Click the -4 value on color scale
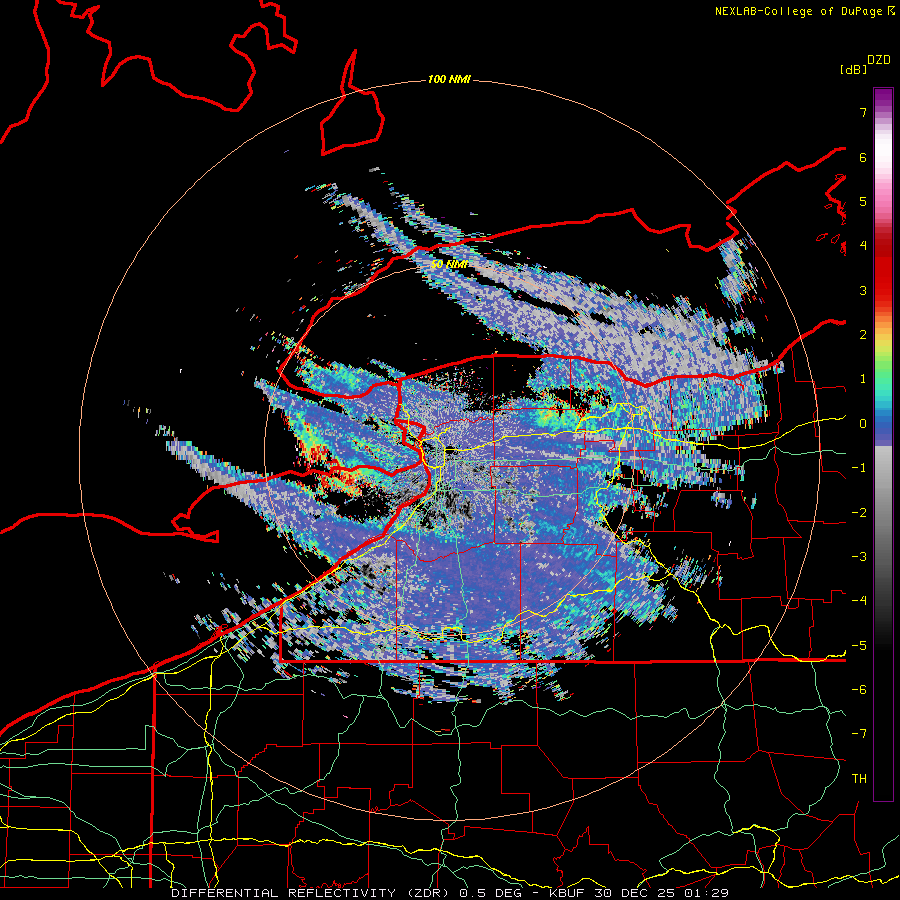Image resolution: width=900 pixels, height=900 pixels. coord(859,601)
